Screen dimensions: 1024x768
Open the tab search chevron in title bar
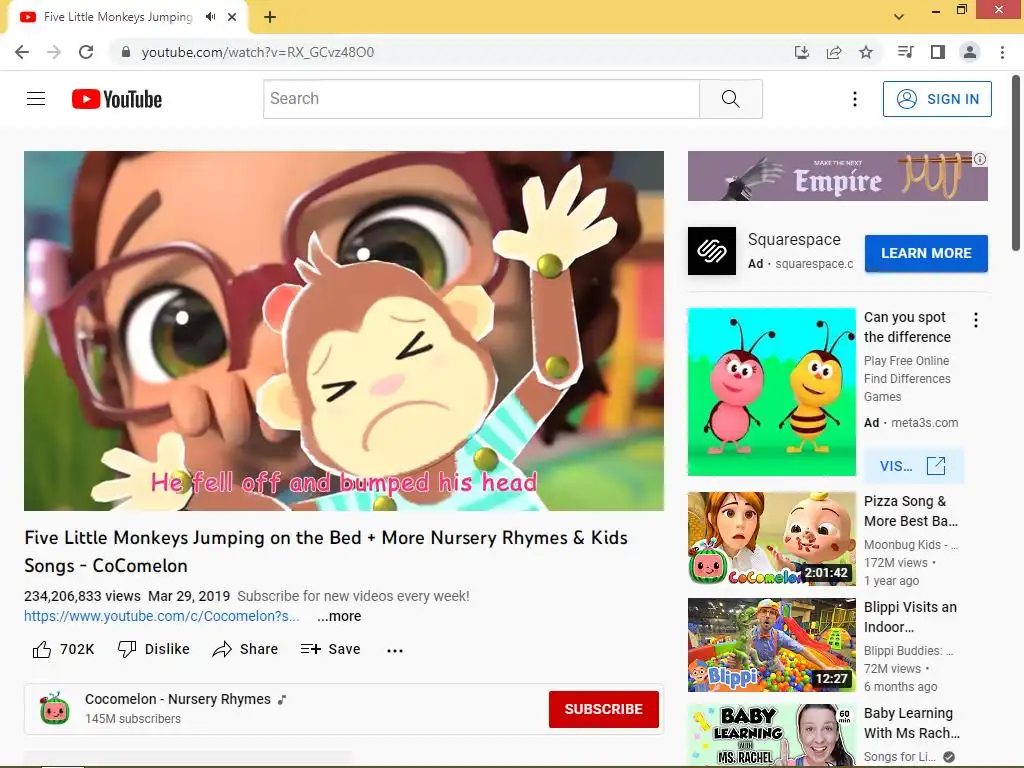(899, 17)
